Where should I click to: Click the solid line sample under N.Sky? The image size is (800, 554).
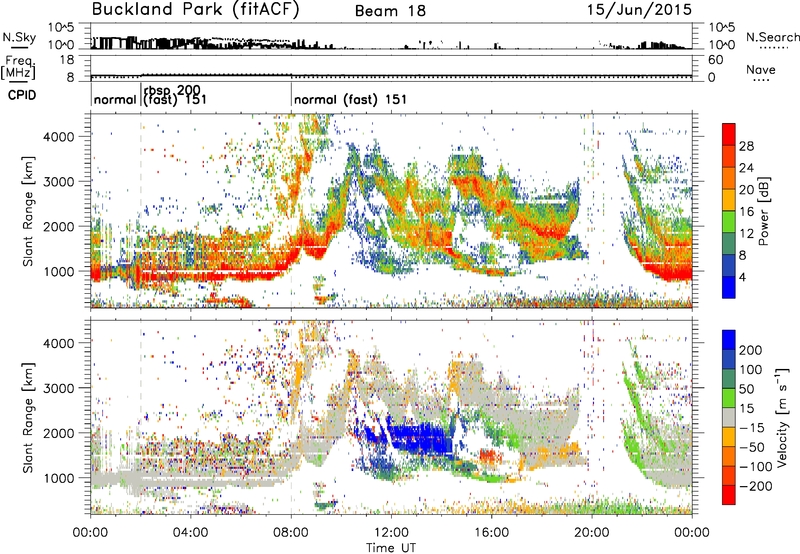18,47
